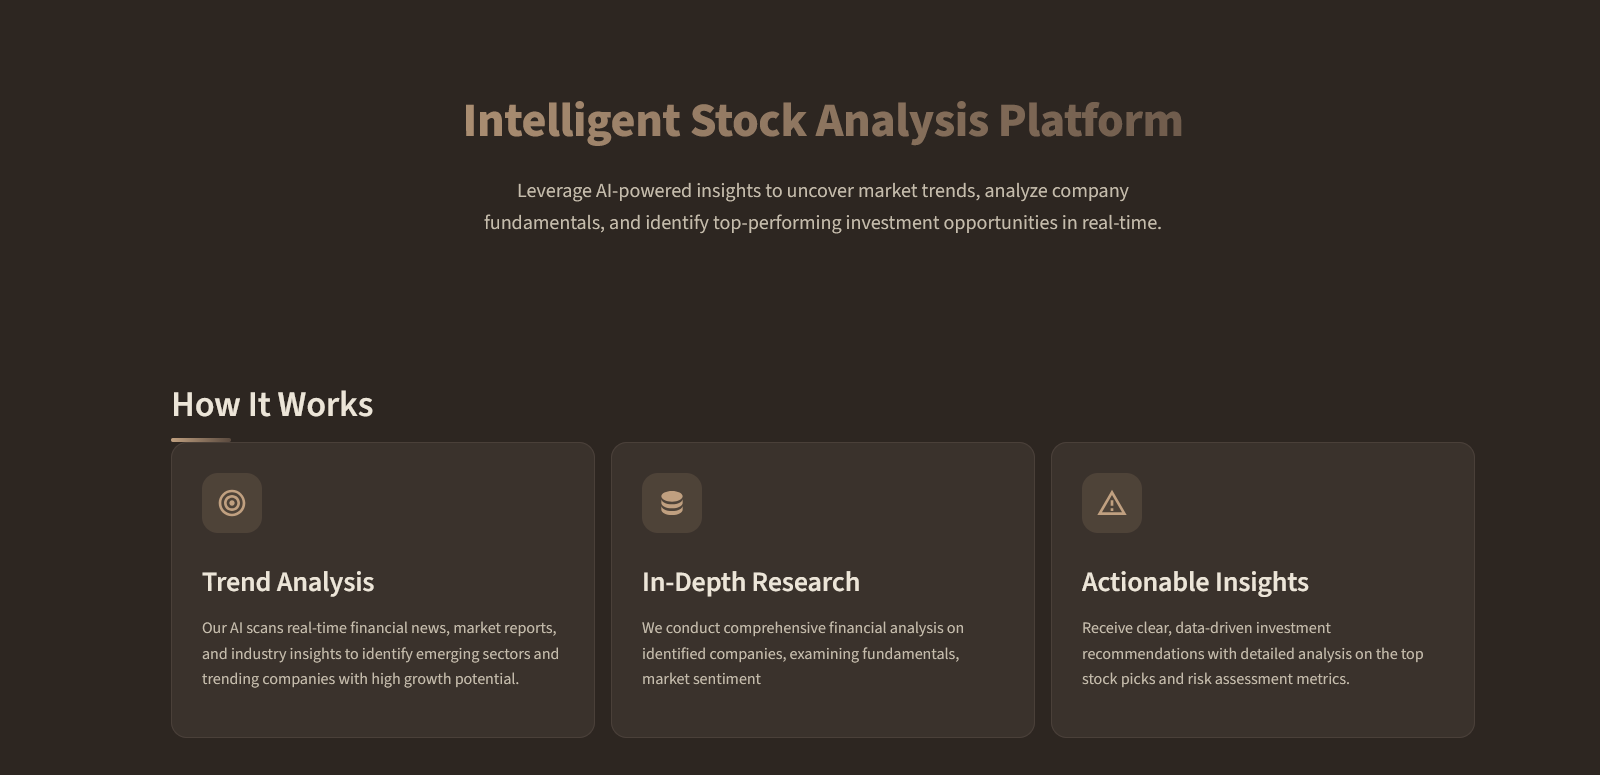Click the word "Analysis" in the main headline
This screenshot has height=775, width=1600.
point(902,121)
